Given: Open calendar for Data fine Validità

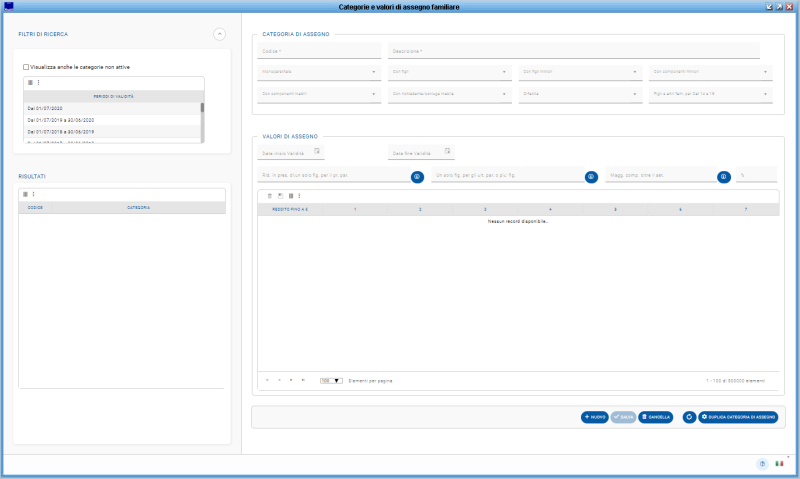Looking at the screenshot, I should [446, 152].
